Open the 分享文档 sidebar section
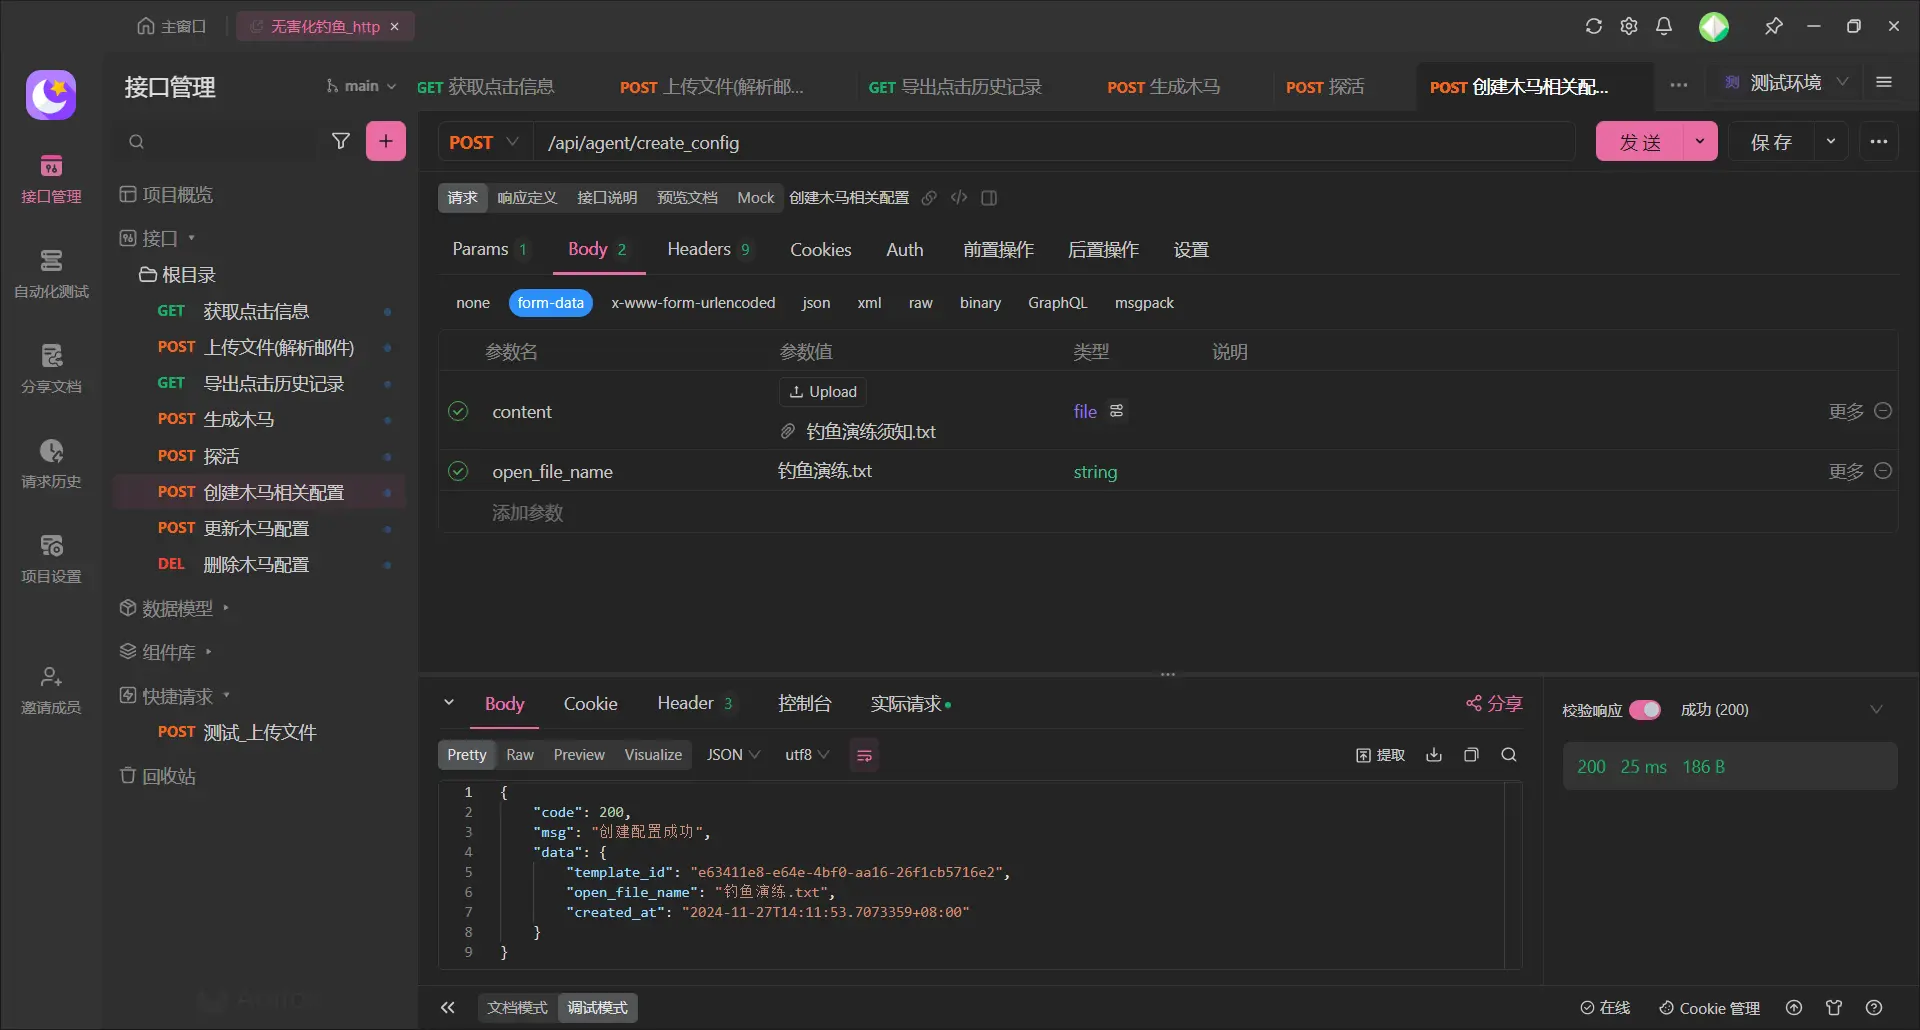Screen dimensions: 1920x1030 [x=51, y=369]
